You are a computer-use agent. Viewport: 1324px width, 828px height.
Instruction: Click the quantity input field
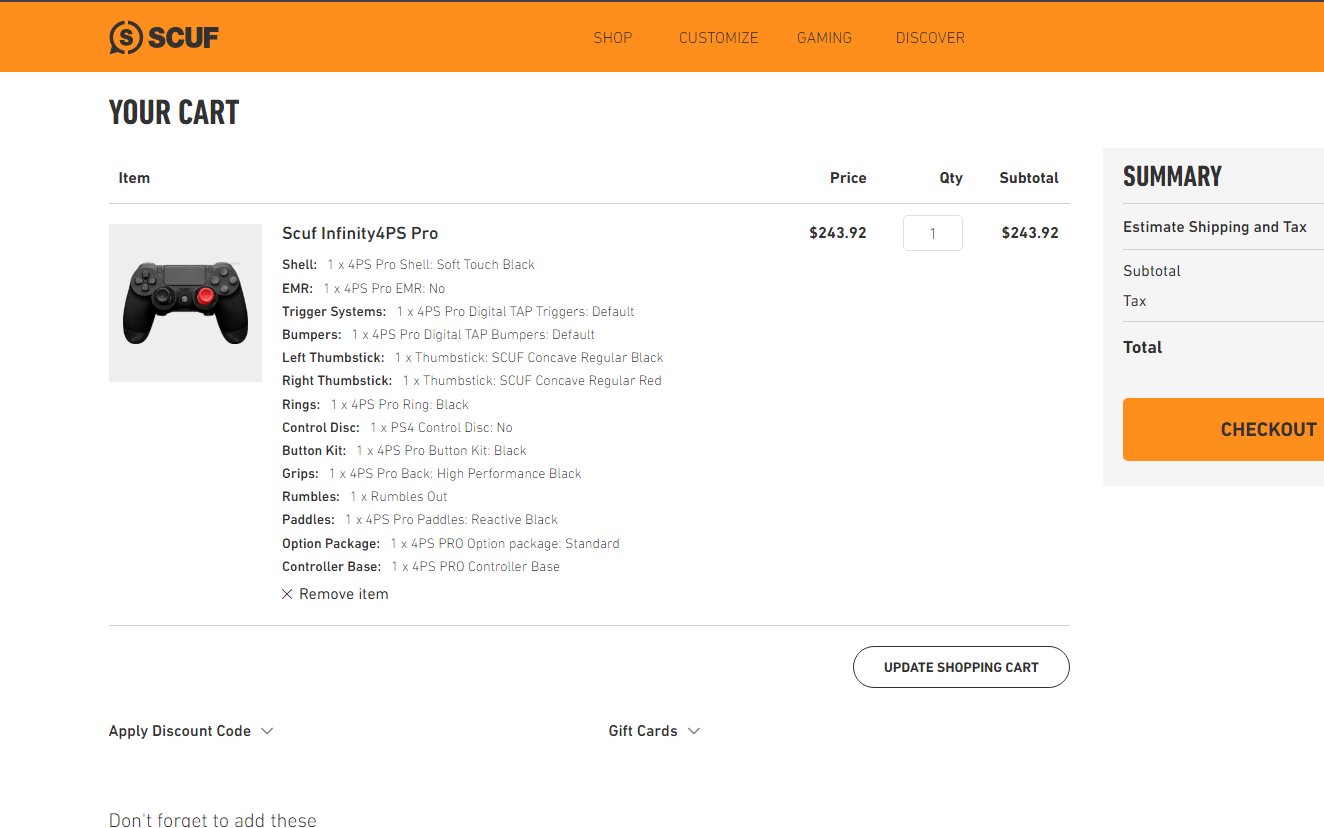933,233
